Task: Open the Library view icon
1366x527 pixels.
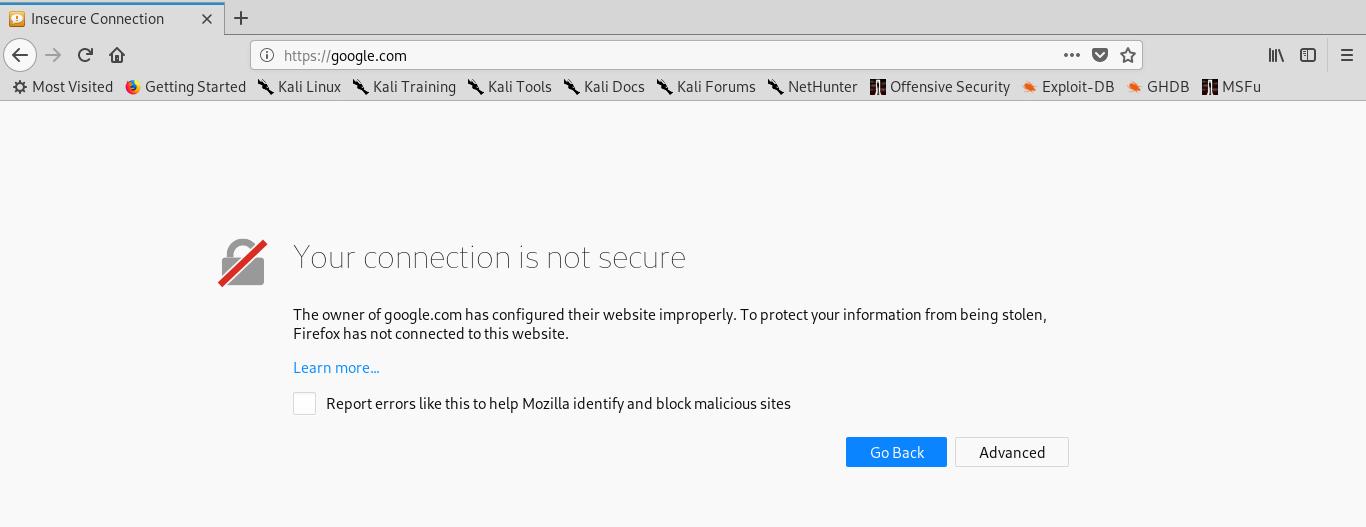Action: (x=1276, y=55)
